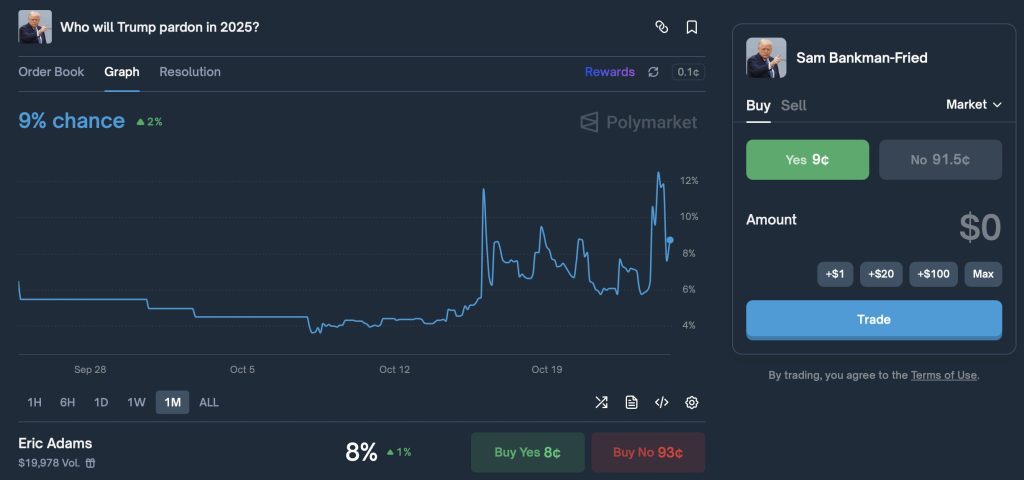Copy the market link icon

(661, 27)
